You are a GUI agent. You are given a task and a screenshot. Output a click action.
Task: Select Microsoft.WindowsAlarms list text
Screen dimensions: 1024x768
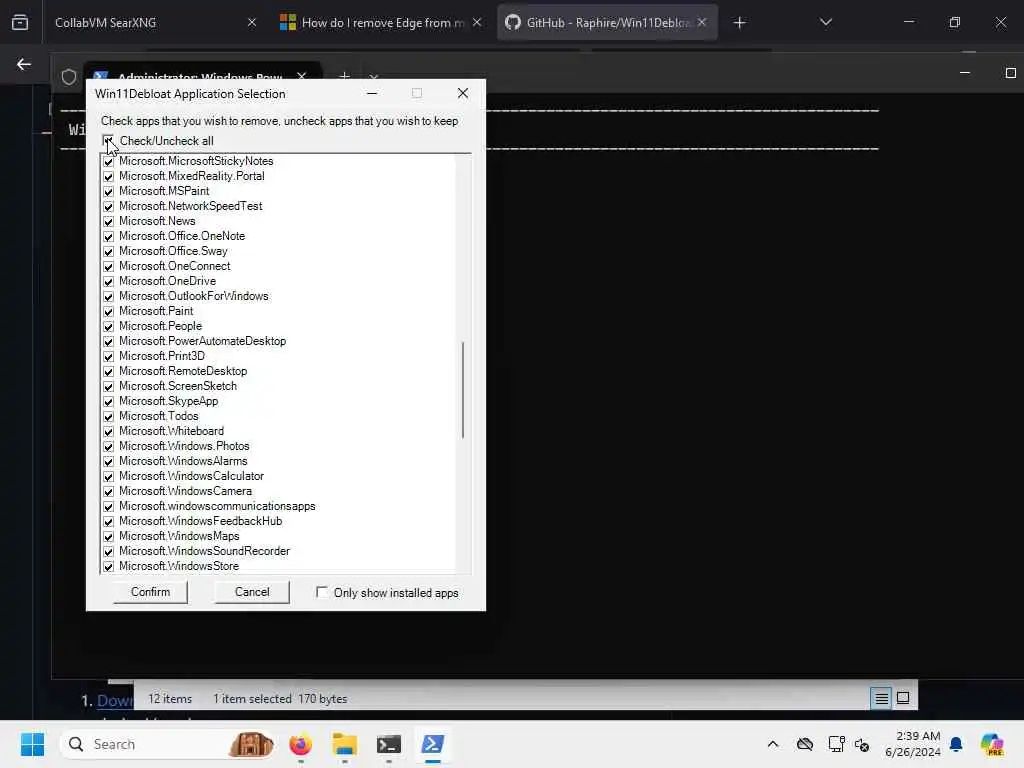(x=183, y=462)
